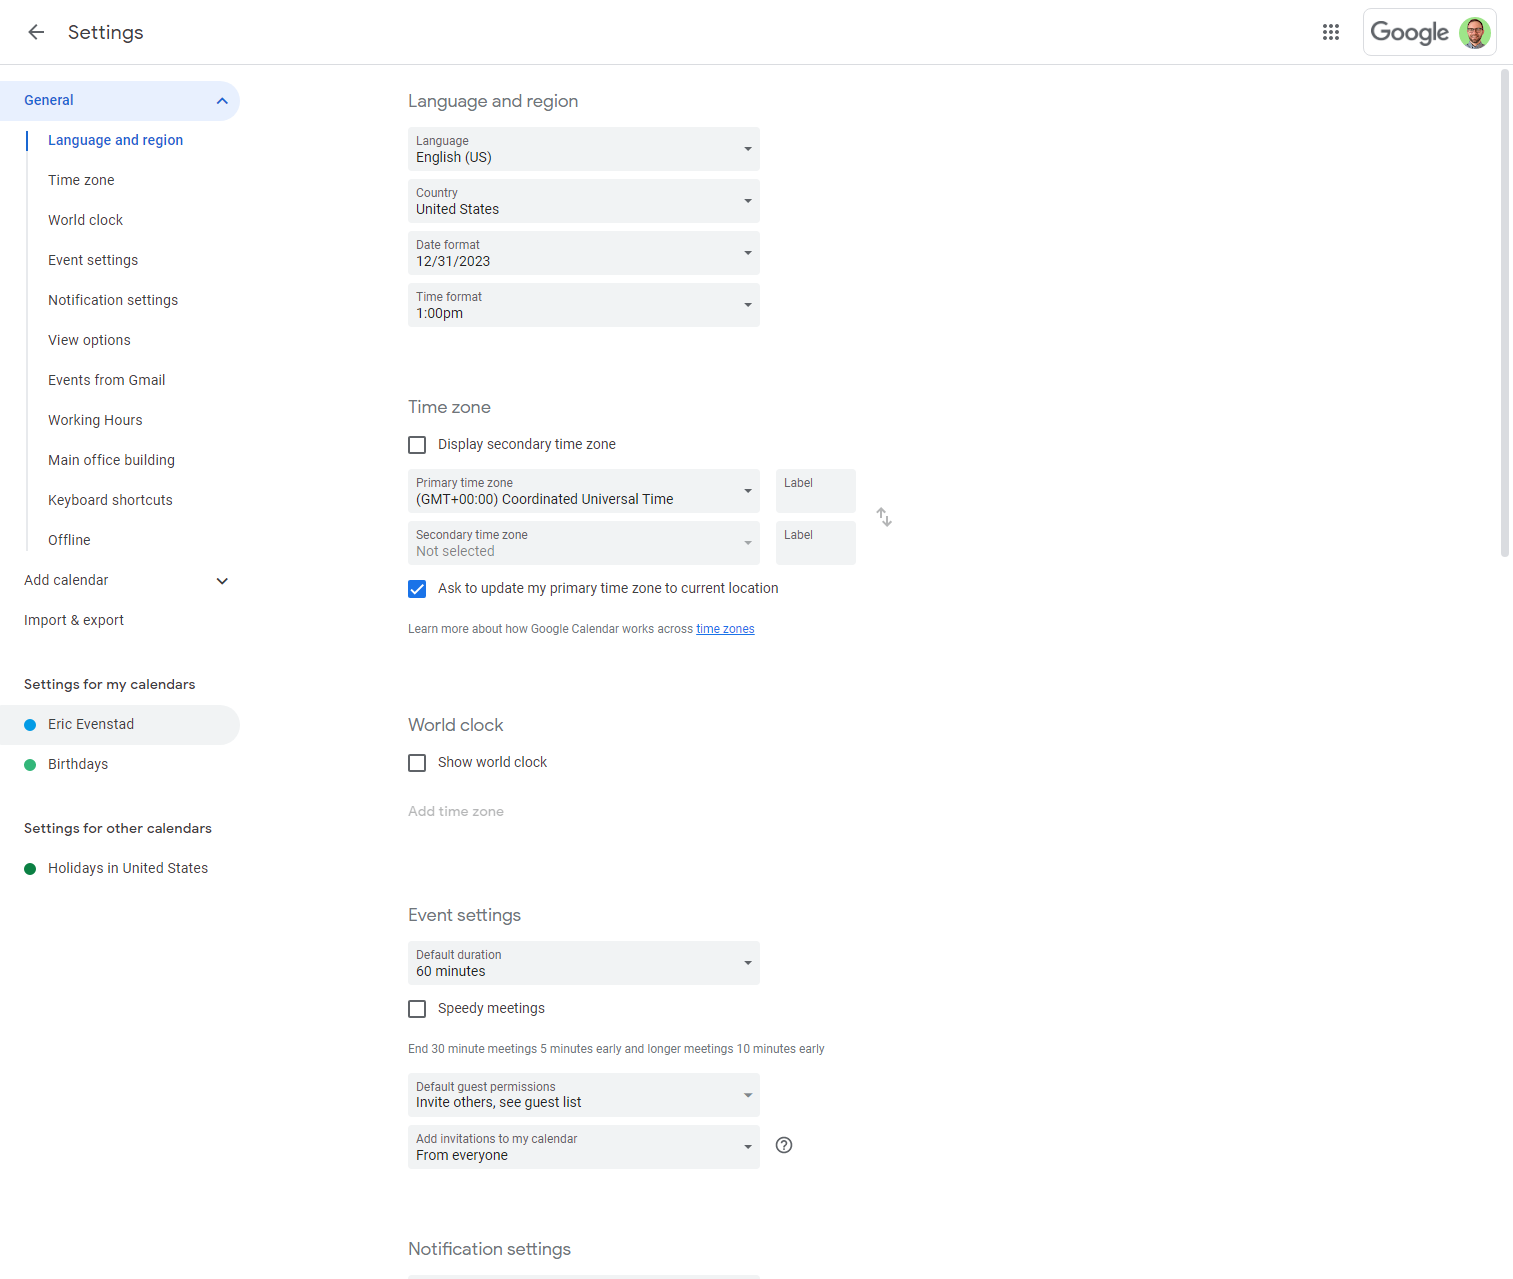The width and height of the screenshot is (1513, 1279).
Task: Go back using the arrow next to Settings
Action: coord(36,32)
